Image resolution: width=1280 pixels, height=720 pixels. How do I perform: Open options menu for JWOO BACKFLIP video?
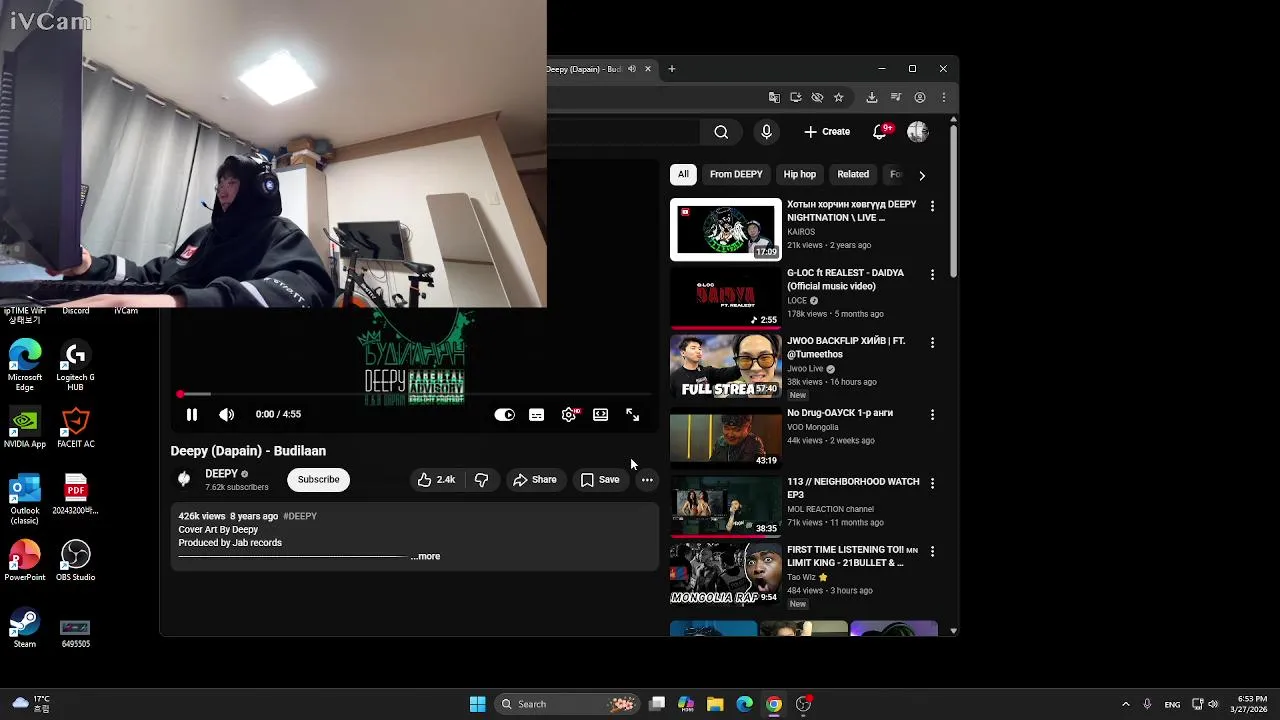[932, 342]
